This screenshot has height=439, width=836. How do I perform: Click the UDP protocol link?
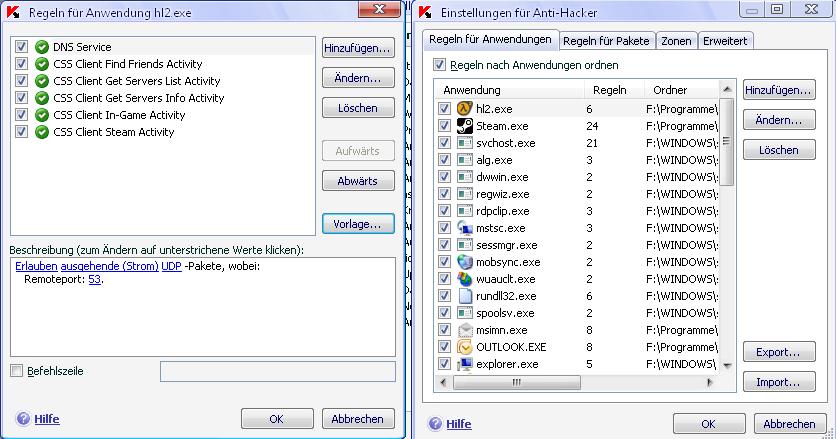[171, 266]
